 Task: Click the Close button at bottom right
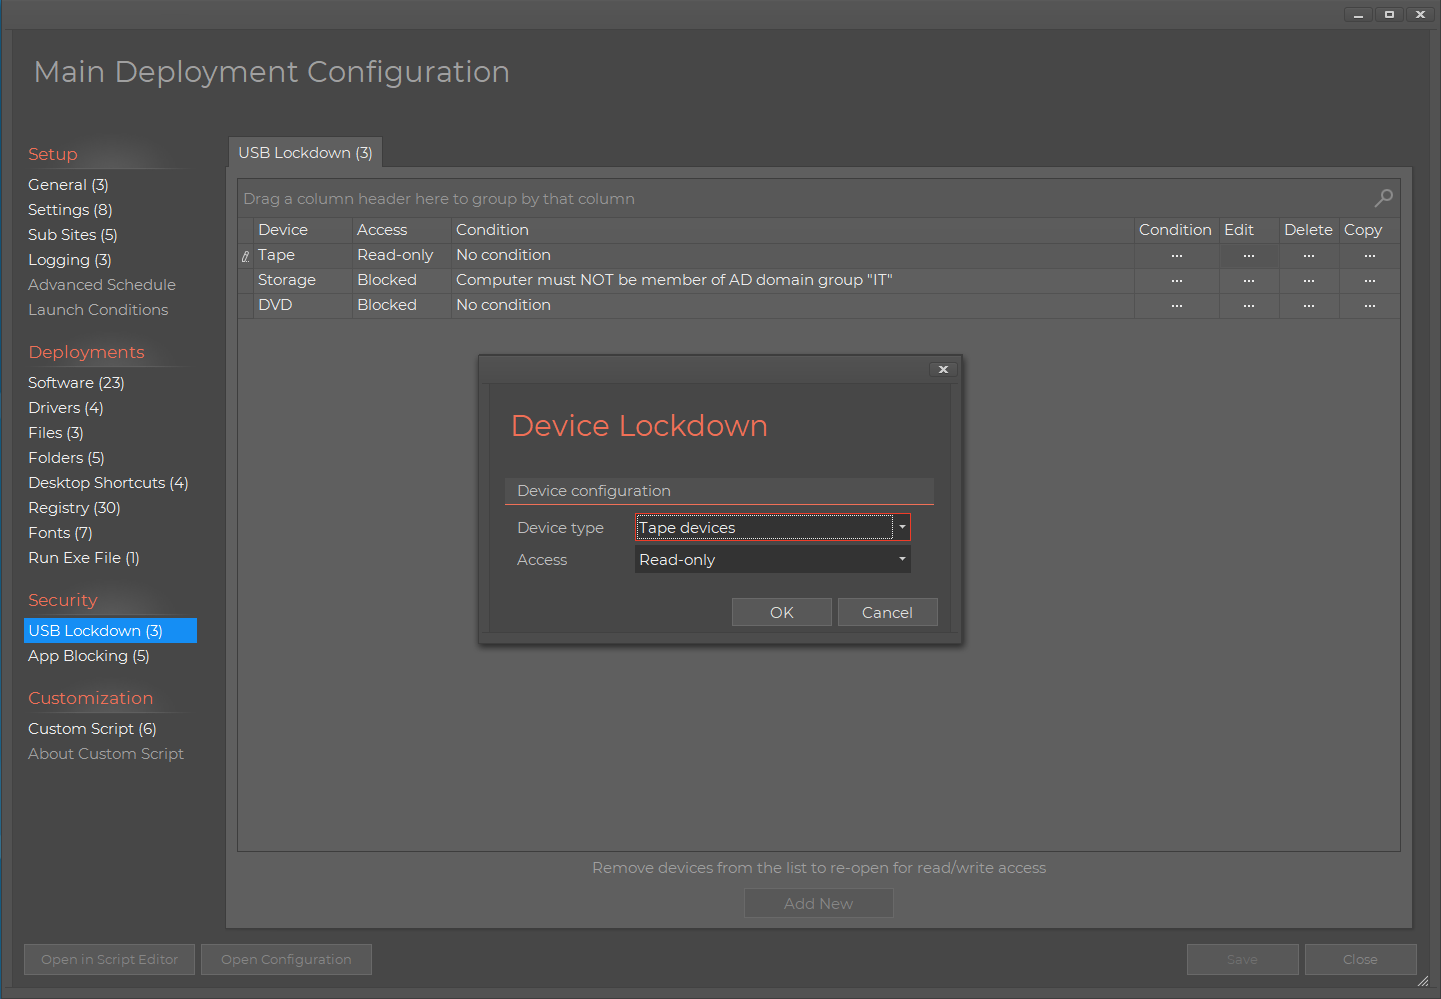tap(1360, 959)
